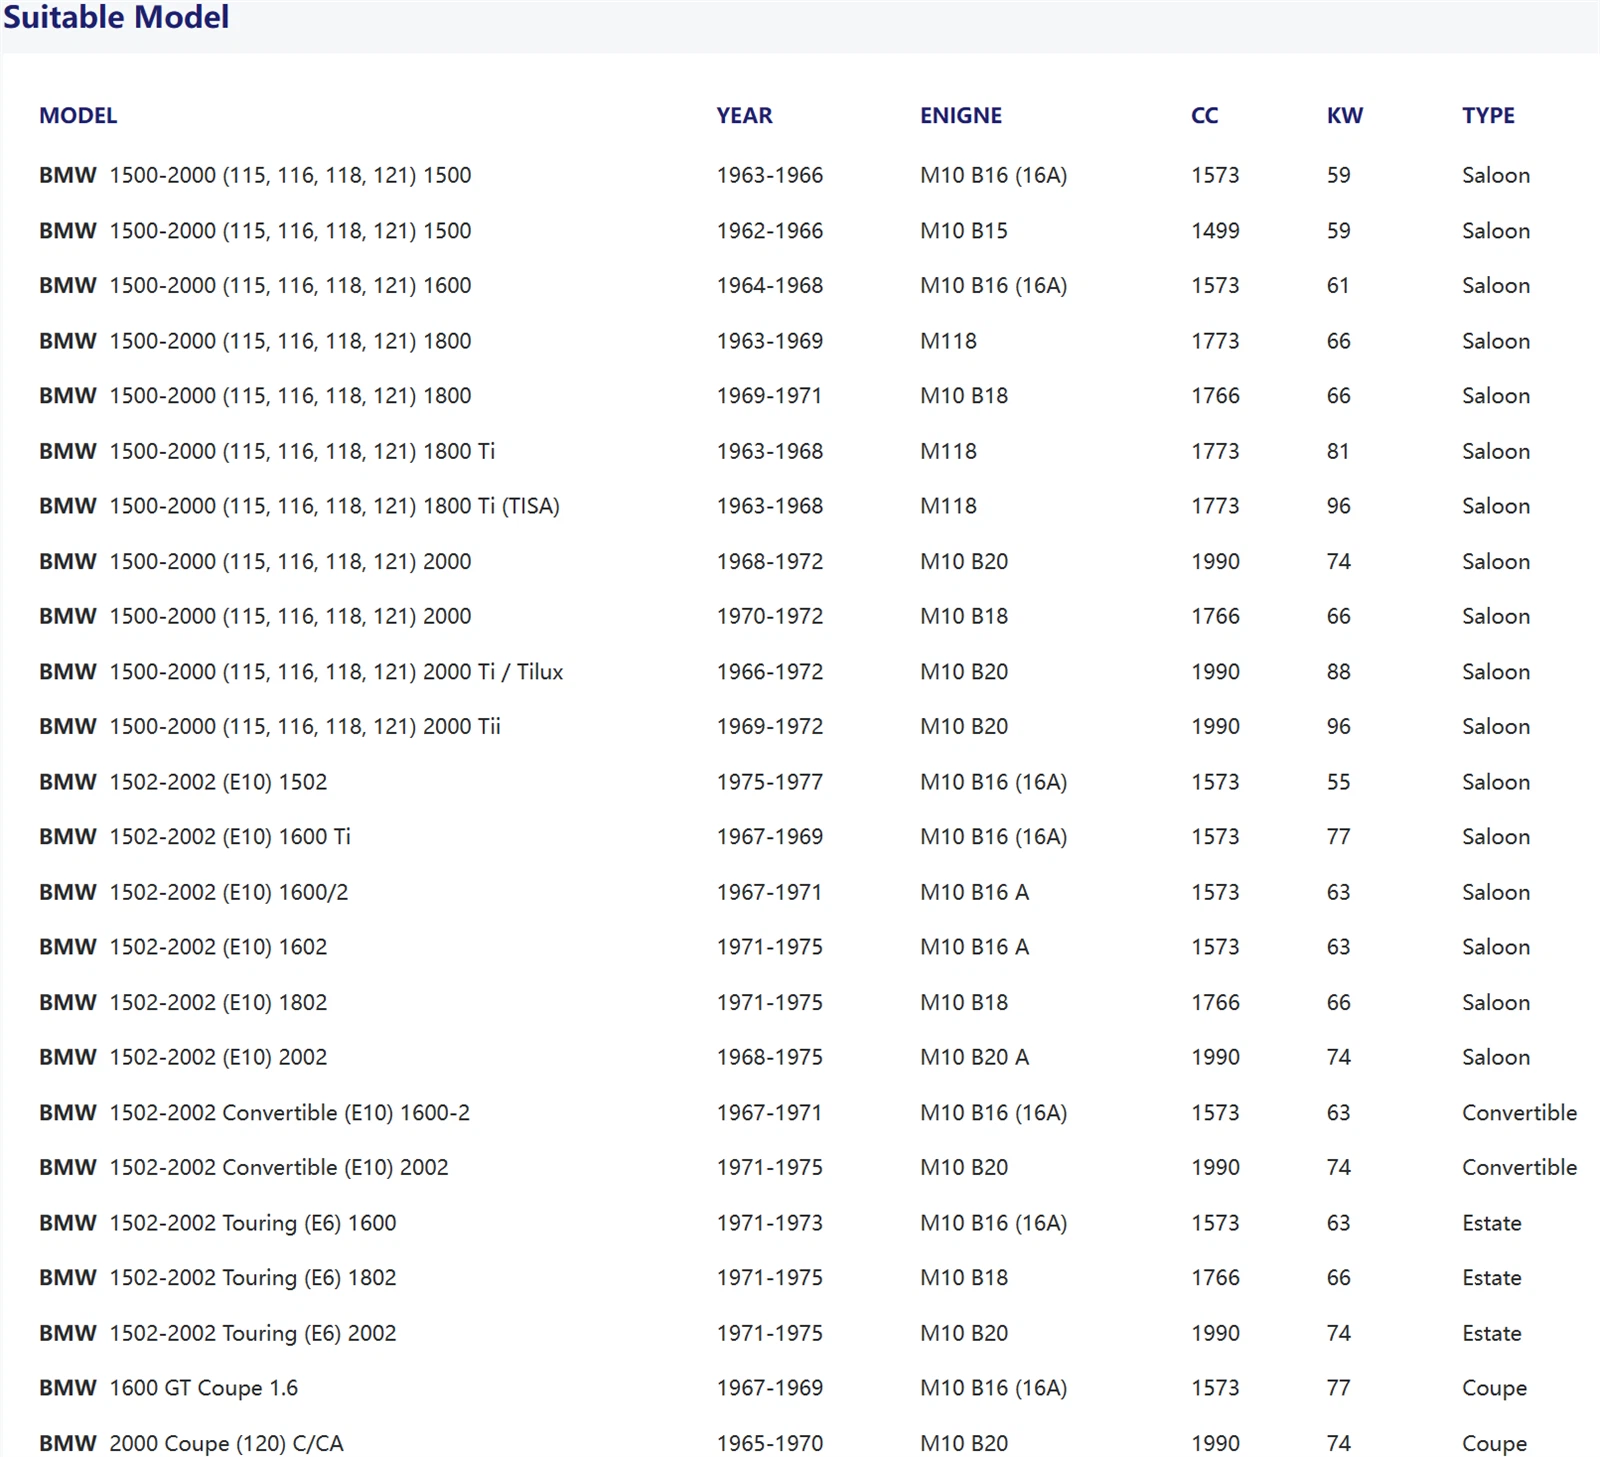Select model '1502-2002 (E10) 1802'
The height and width of the screenshot is (1457, 1600).
click(183, 1003)
